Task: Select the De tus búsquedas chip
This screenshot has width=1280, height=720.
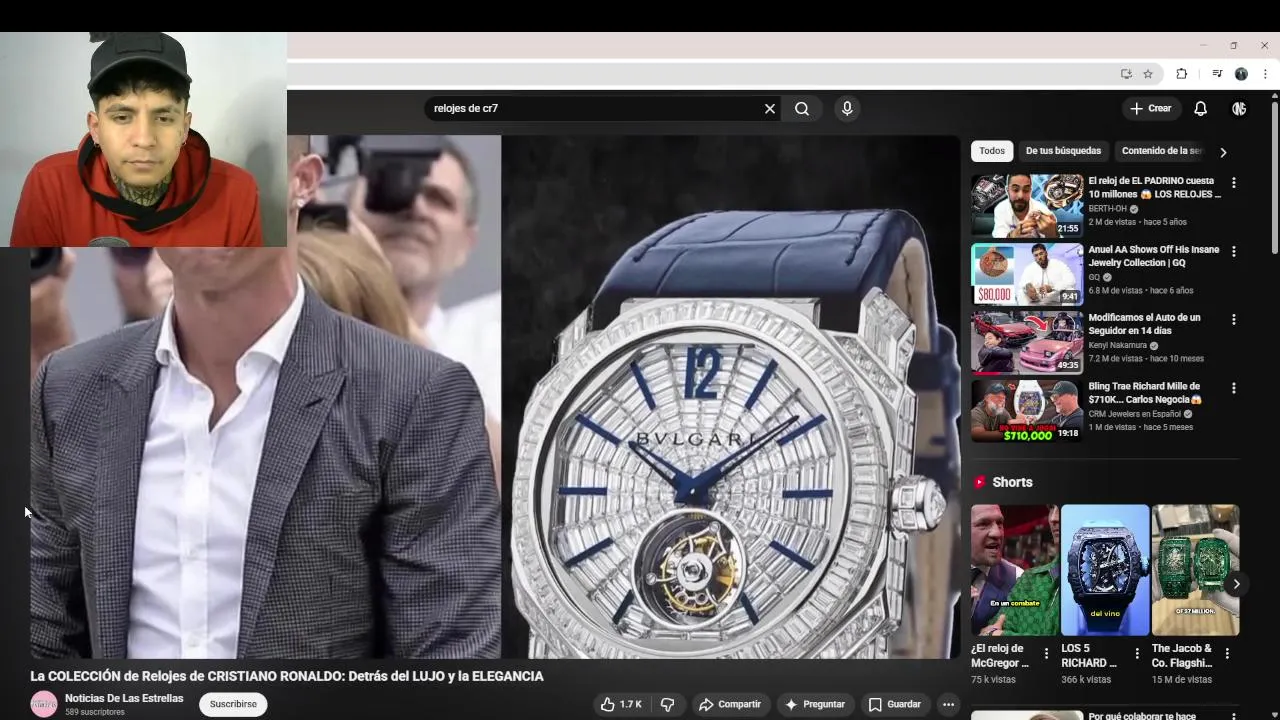Action: click(1063, 151)
